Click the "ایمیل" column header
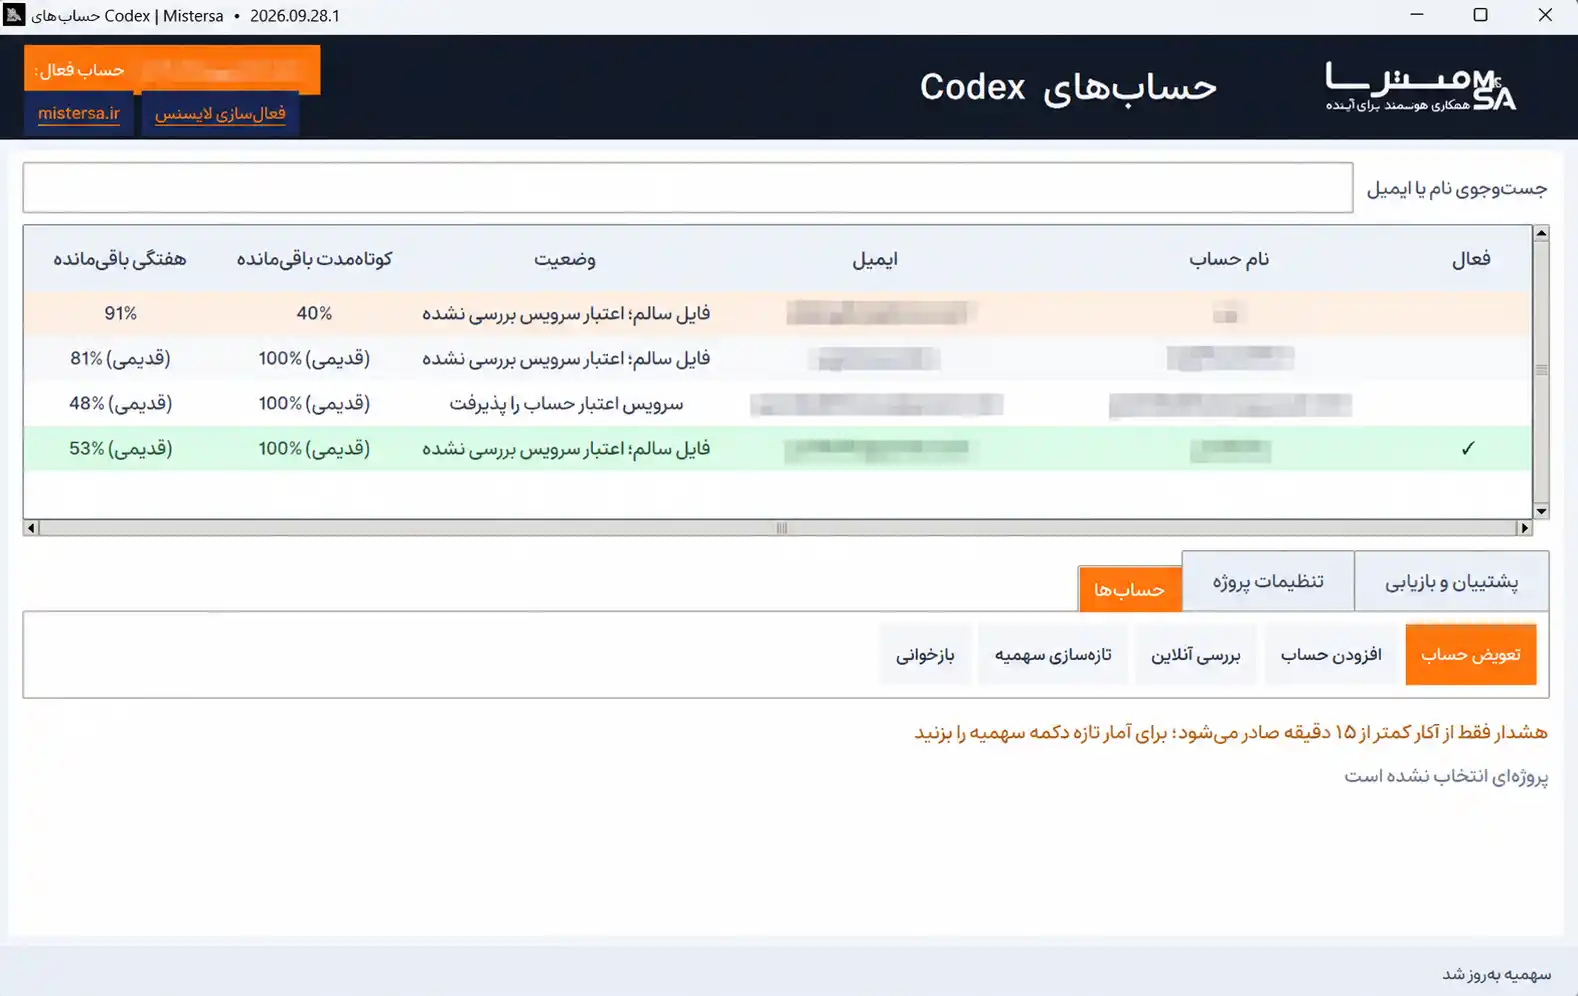1578x996 pixels. click(875, 259)
